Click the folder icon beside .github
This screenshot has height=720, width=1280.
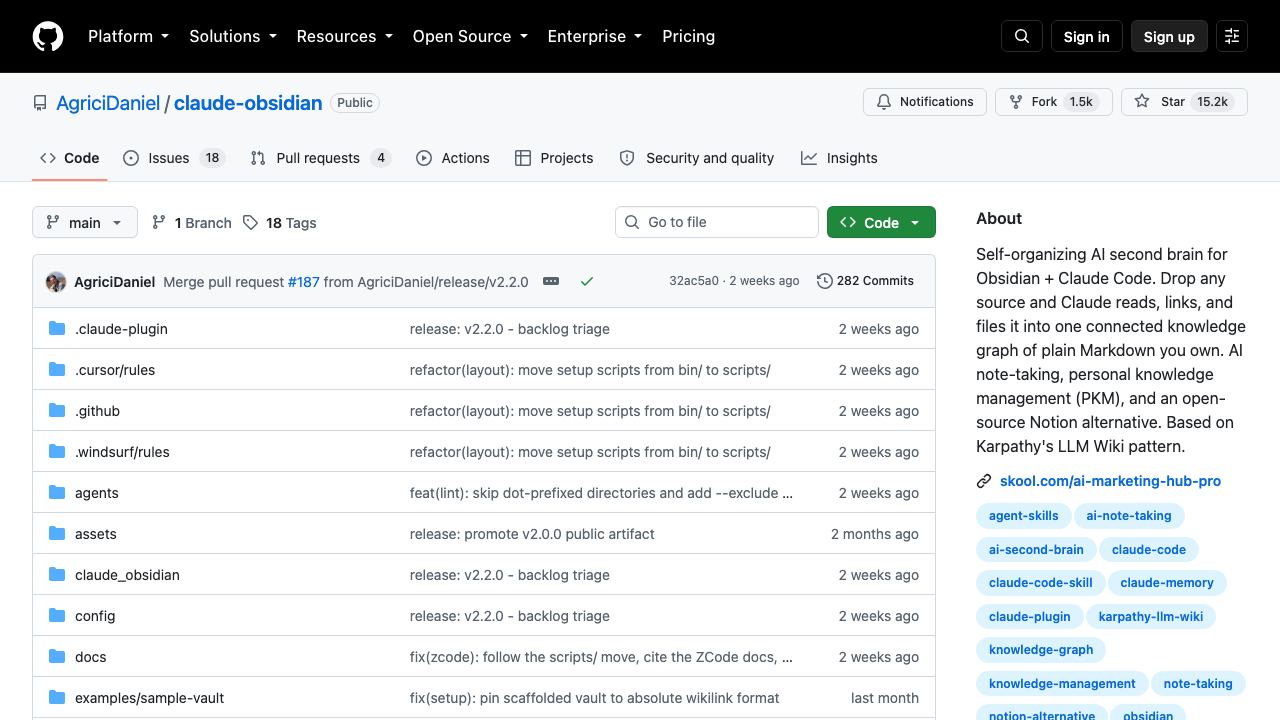57,411
